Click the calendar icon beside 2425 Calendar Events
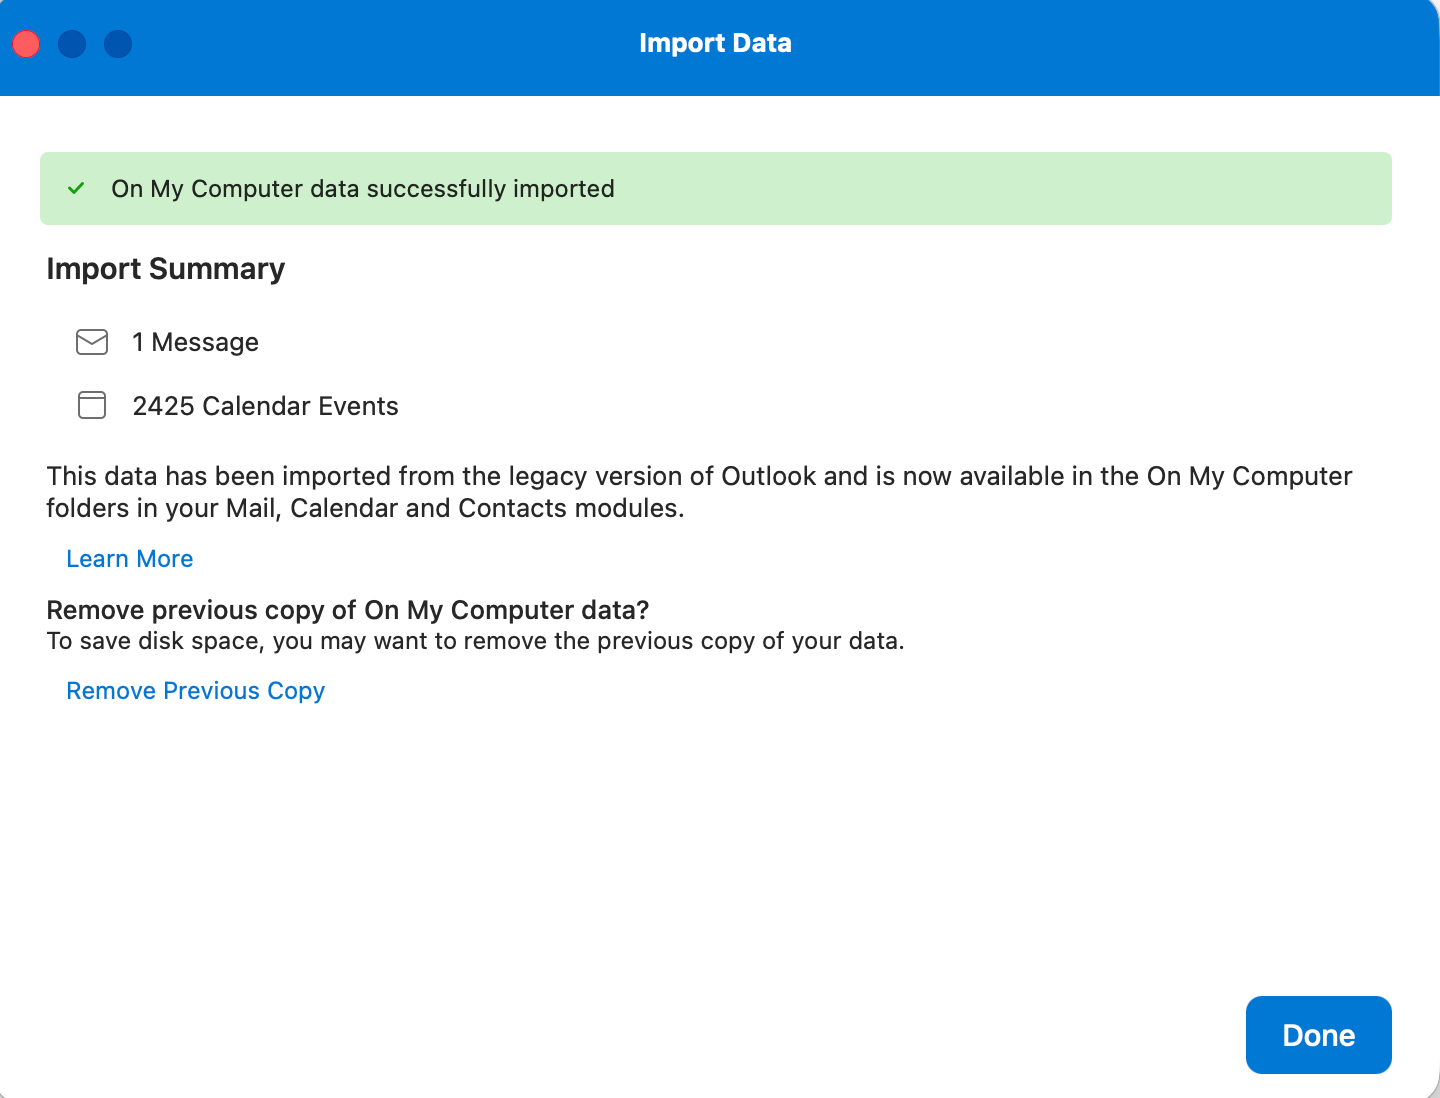The image size is (1440, 1098). pyautogui.click(x=92, y=405)
